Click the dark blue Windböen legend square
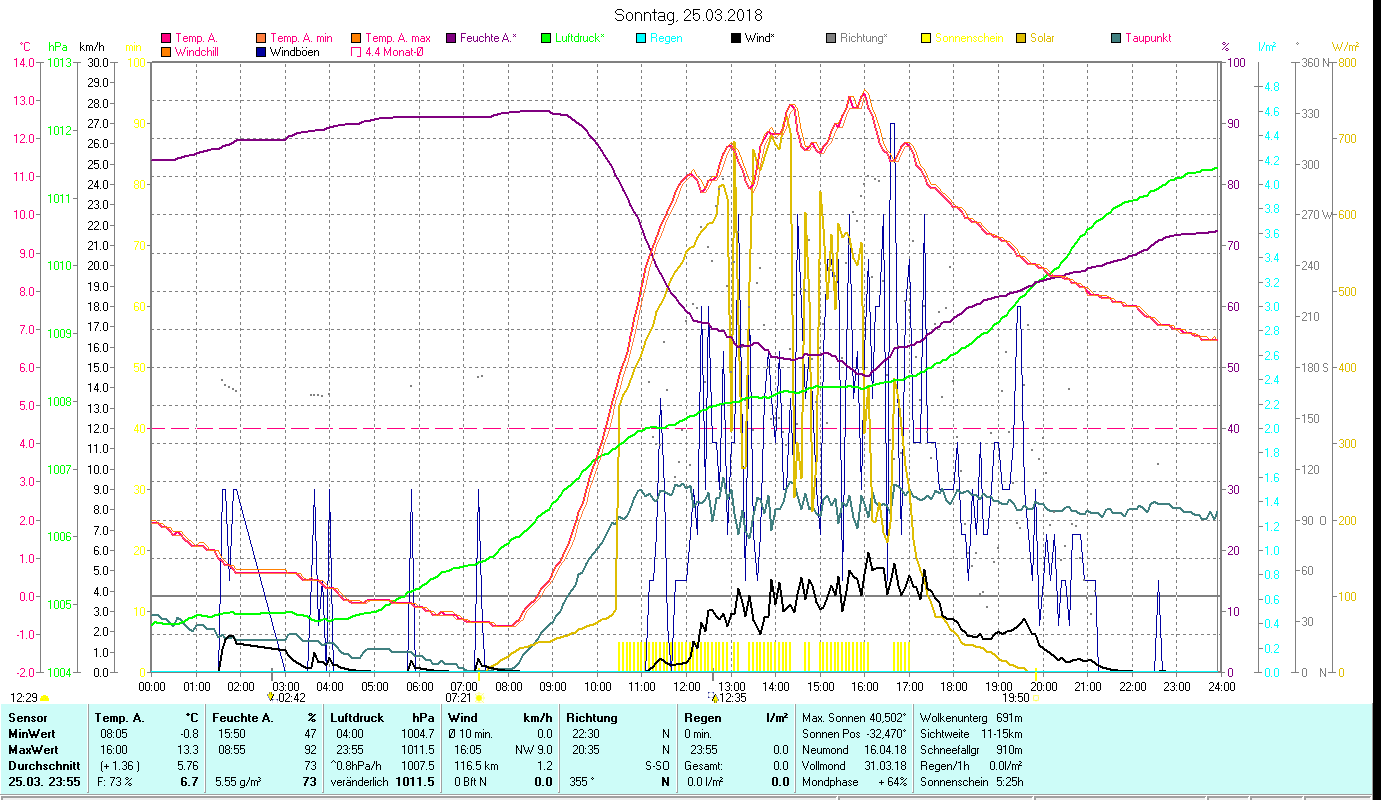Screen dimensions: 1381x800 (262, 52)
